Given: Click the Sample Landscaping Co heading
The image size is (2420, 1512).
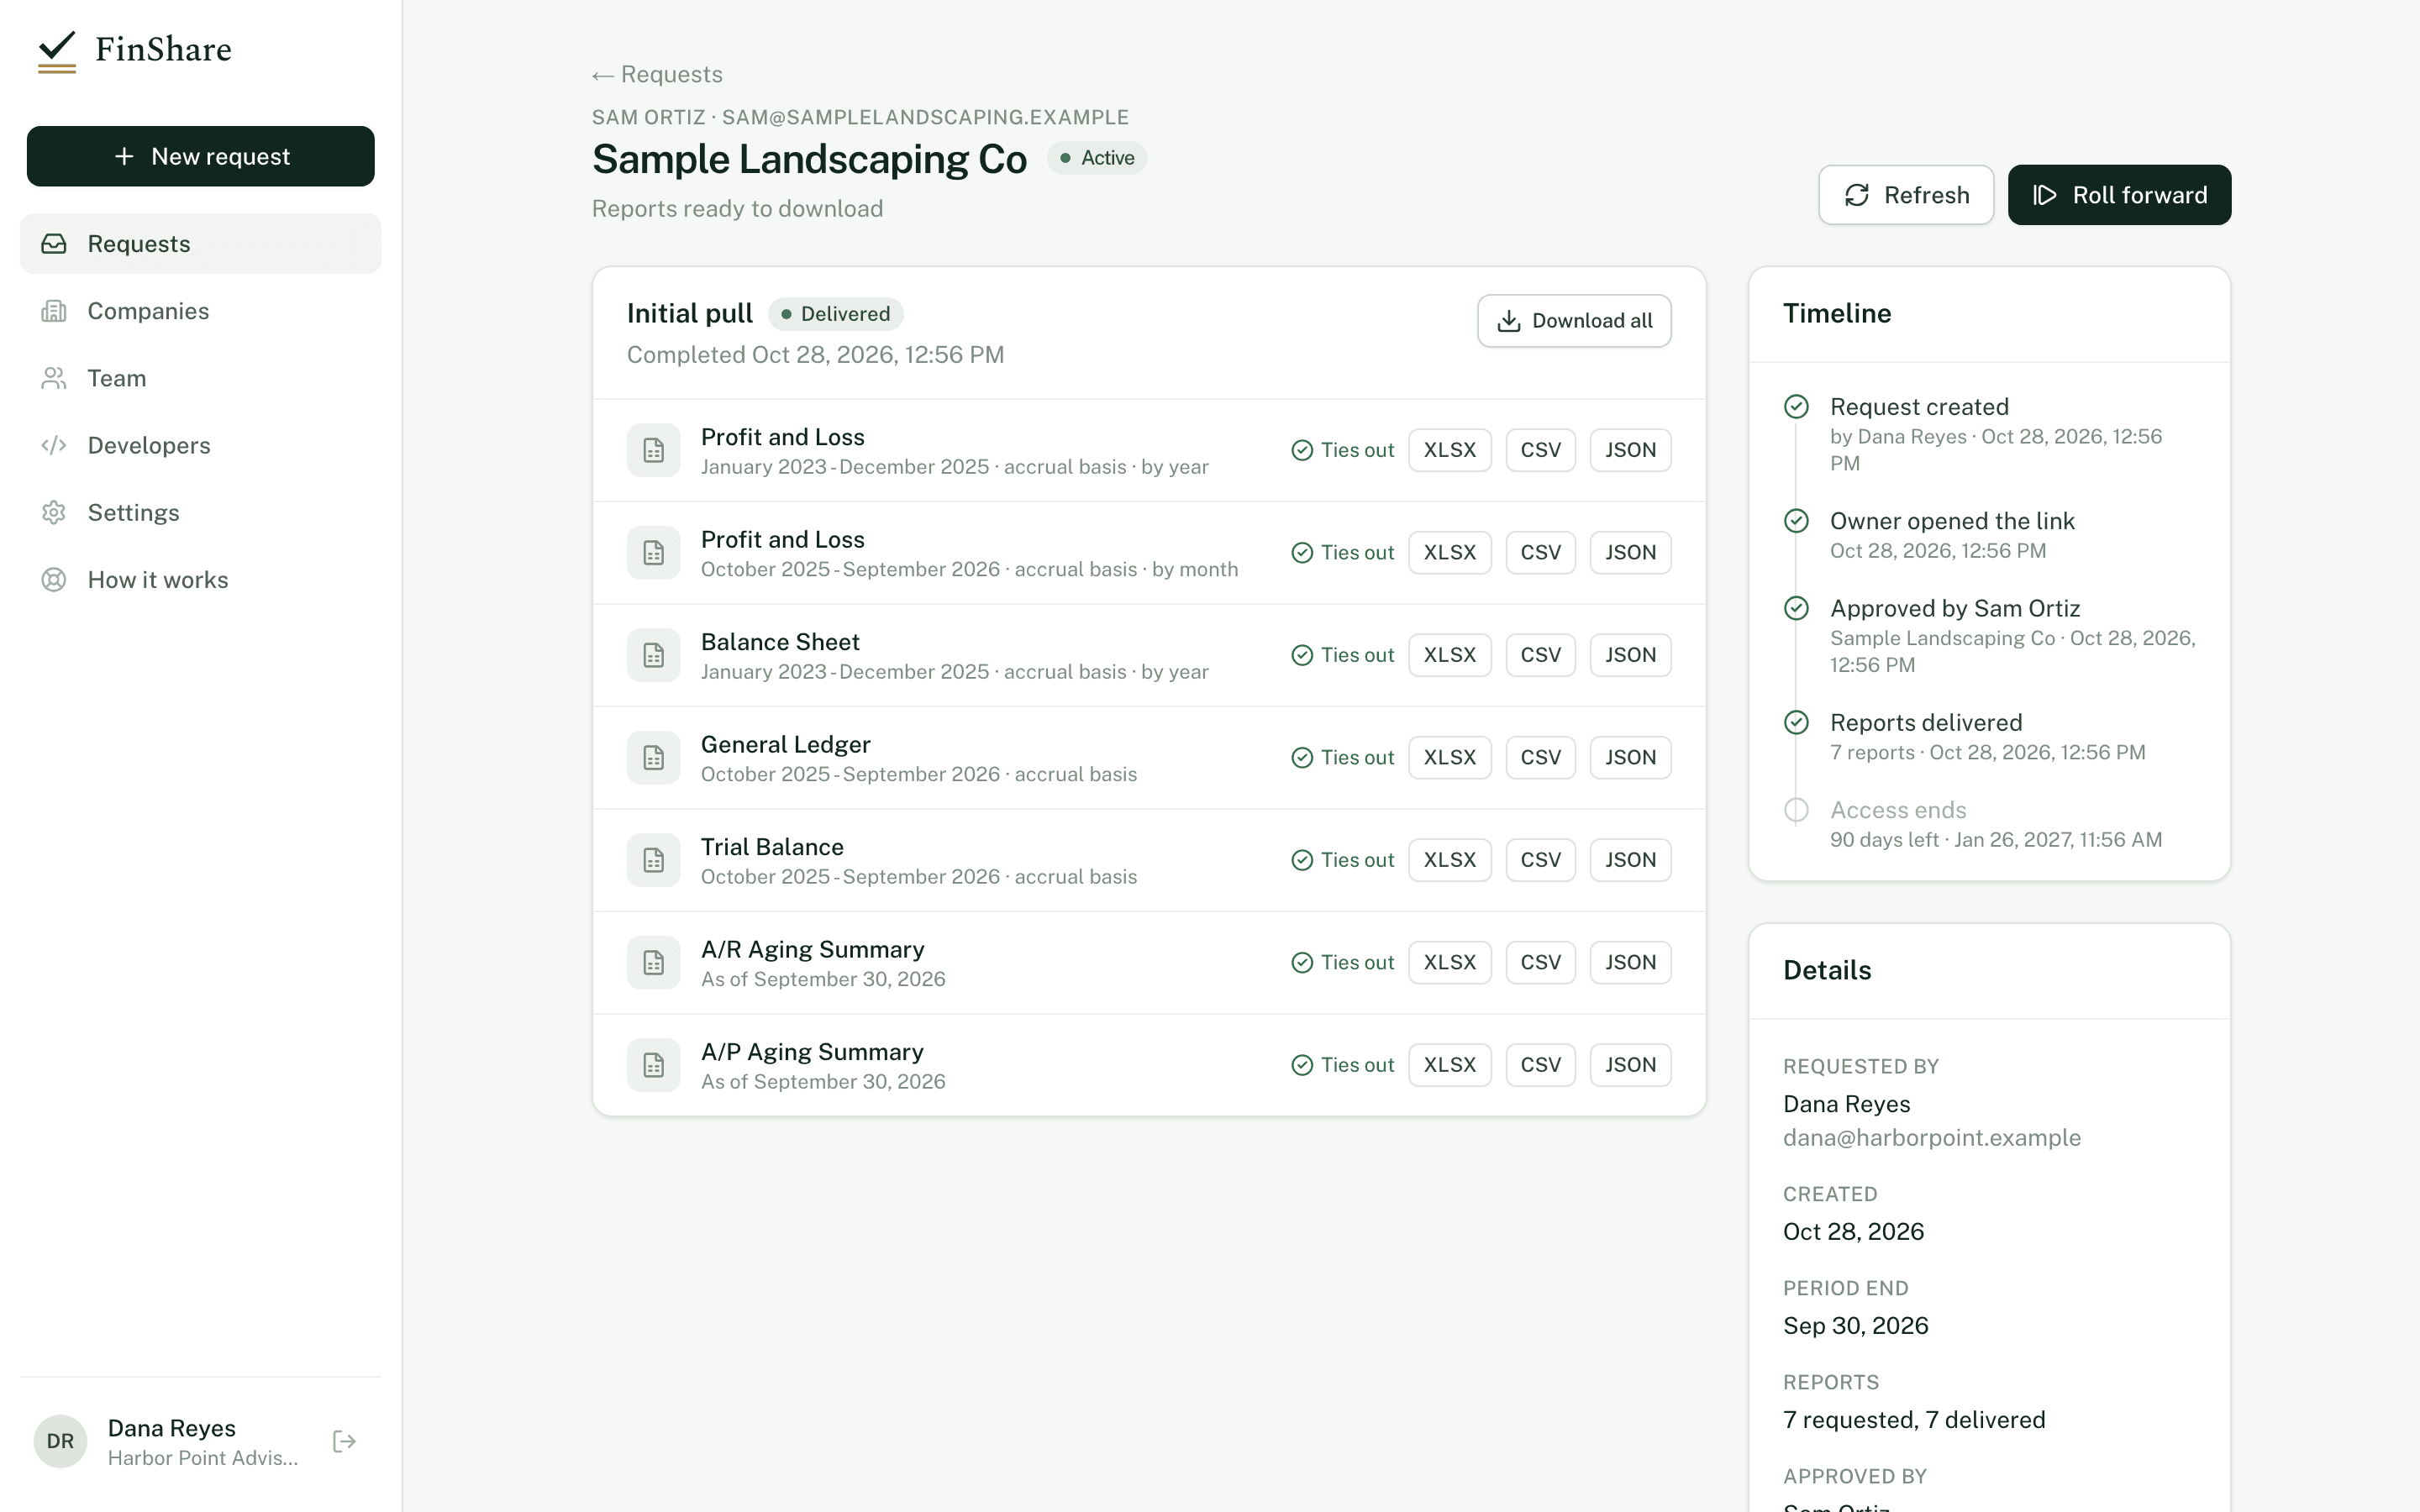Looking at the screenshot, I should pos(809,160).
